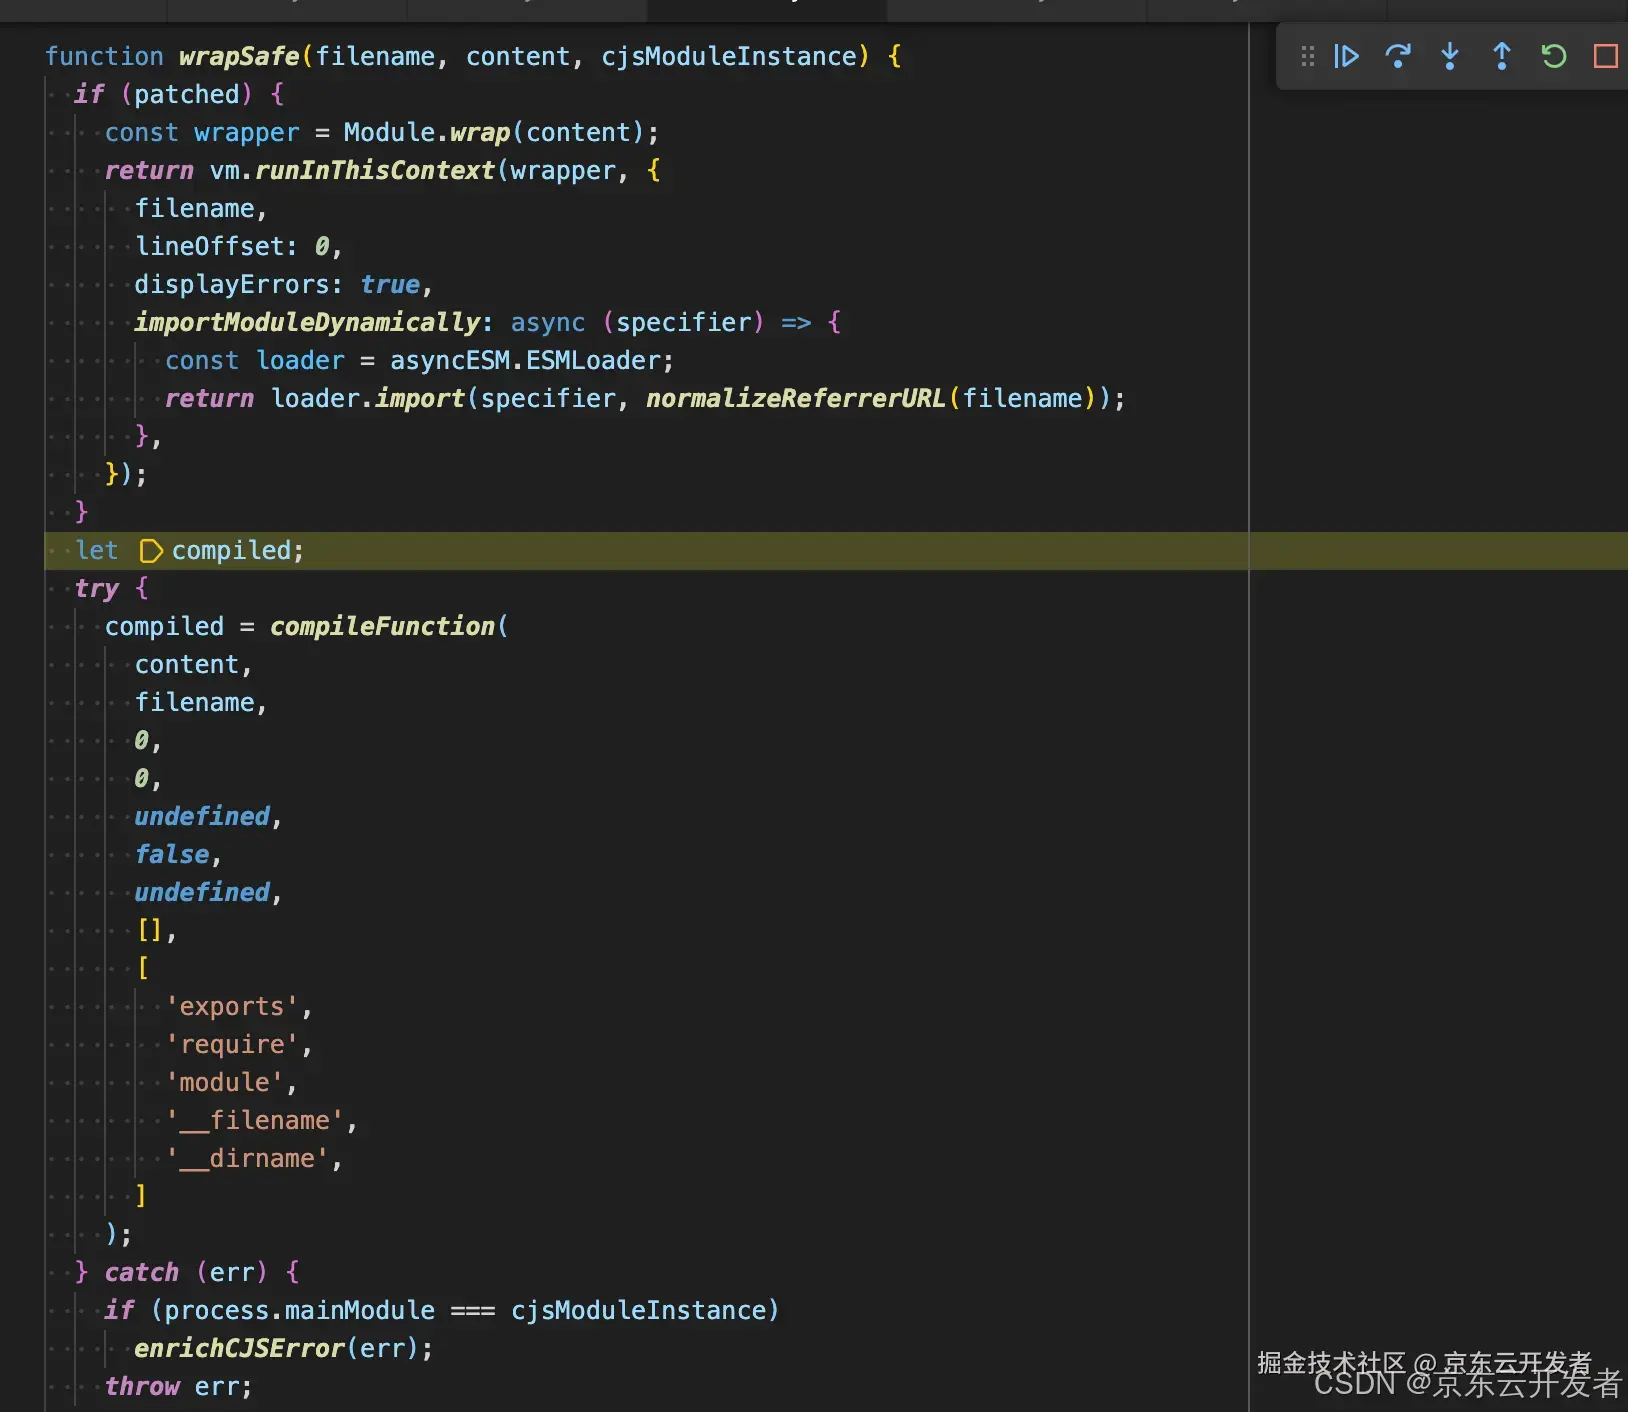Click the 'false,' argument line
Viewport: 1628px width, 1412px height.
(x=178, y=855)
